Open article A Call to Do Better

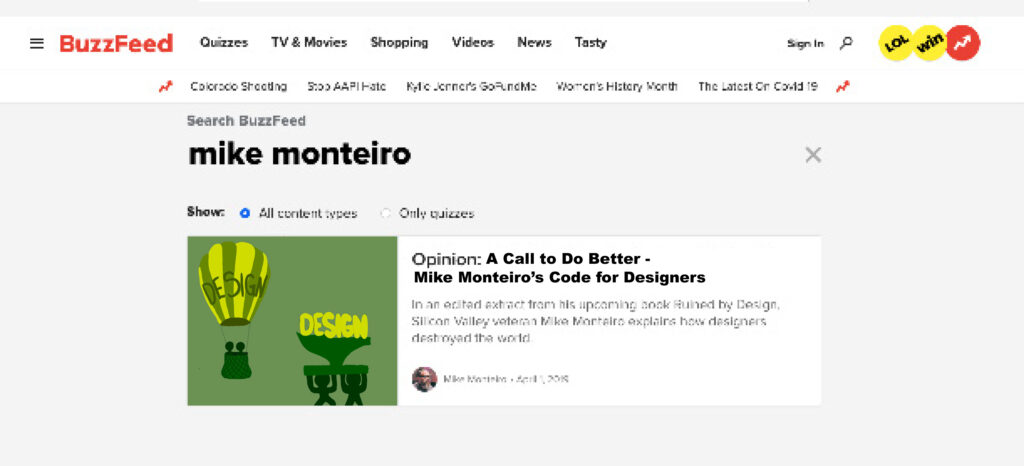coord(558,268)
